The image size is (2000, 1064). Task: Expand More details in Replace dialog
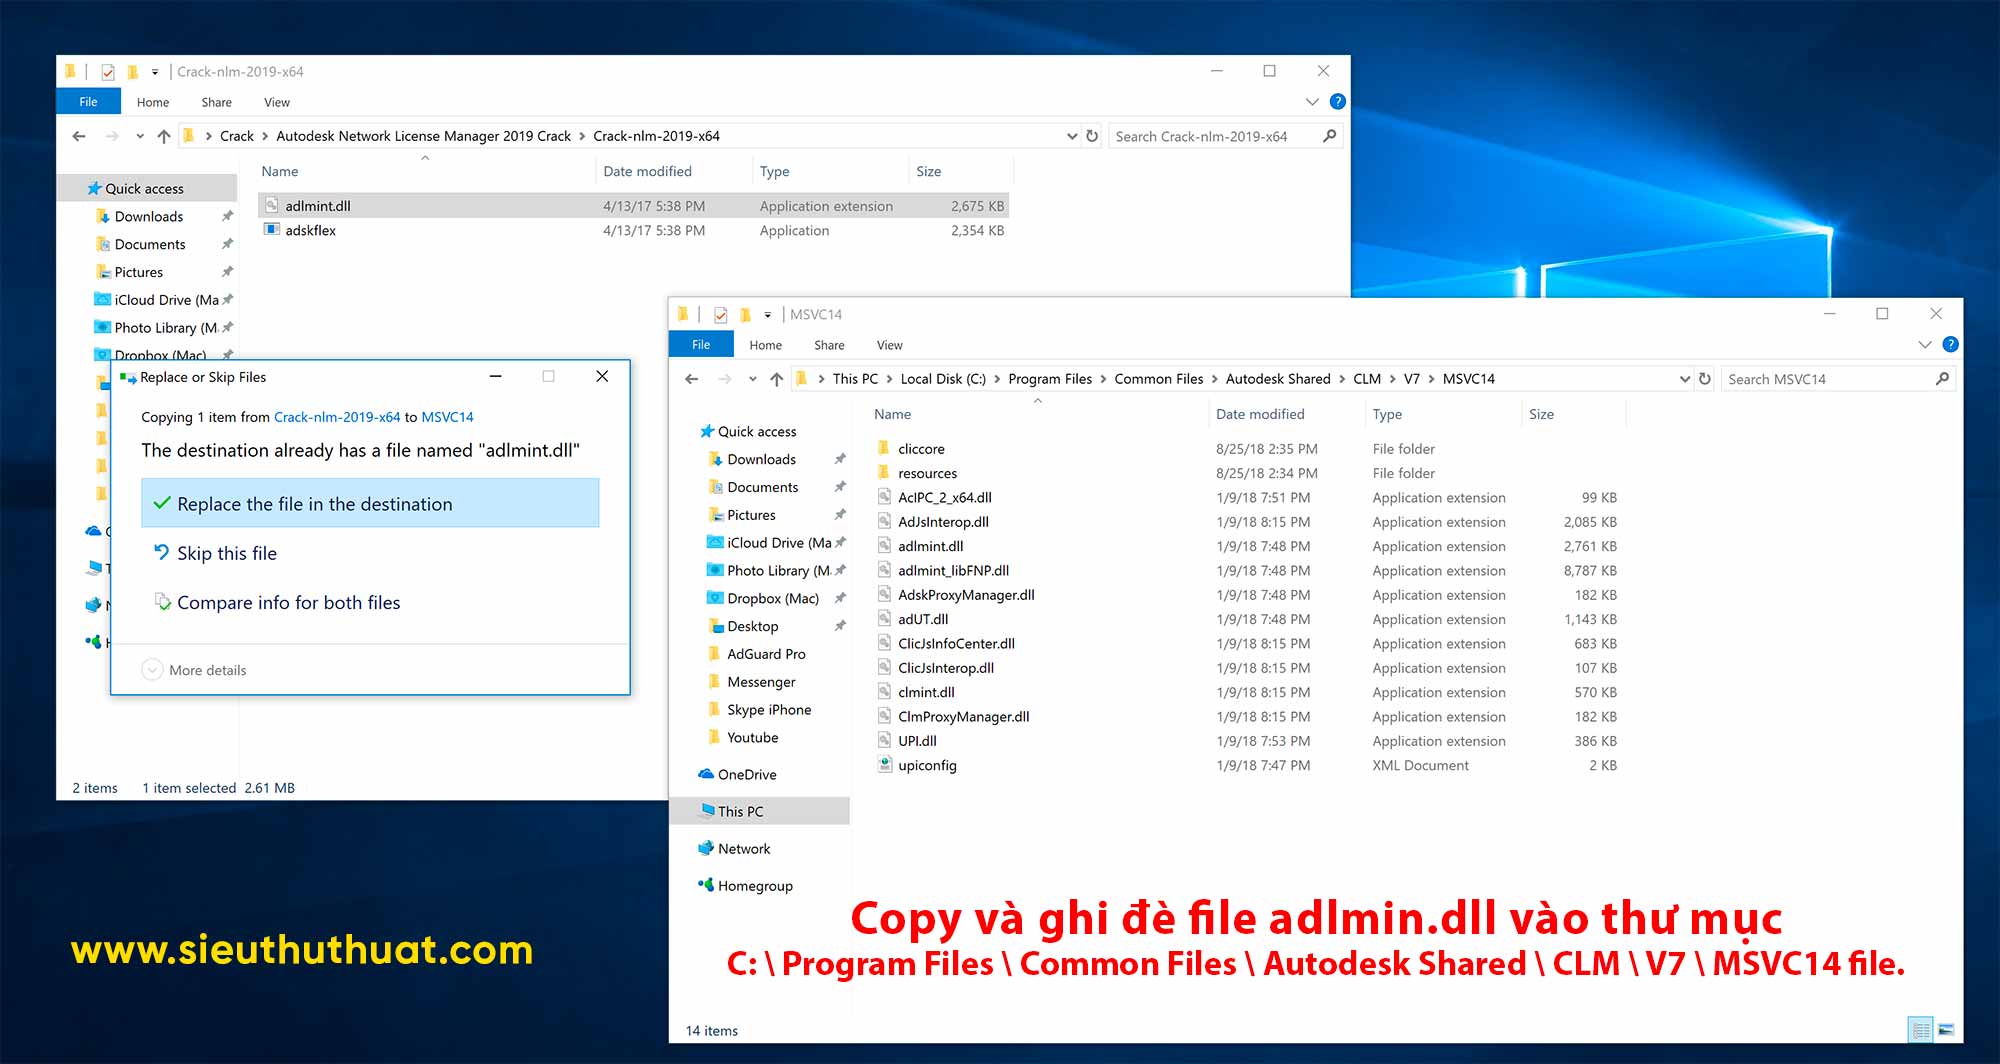click(x=152, y=670)
